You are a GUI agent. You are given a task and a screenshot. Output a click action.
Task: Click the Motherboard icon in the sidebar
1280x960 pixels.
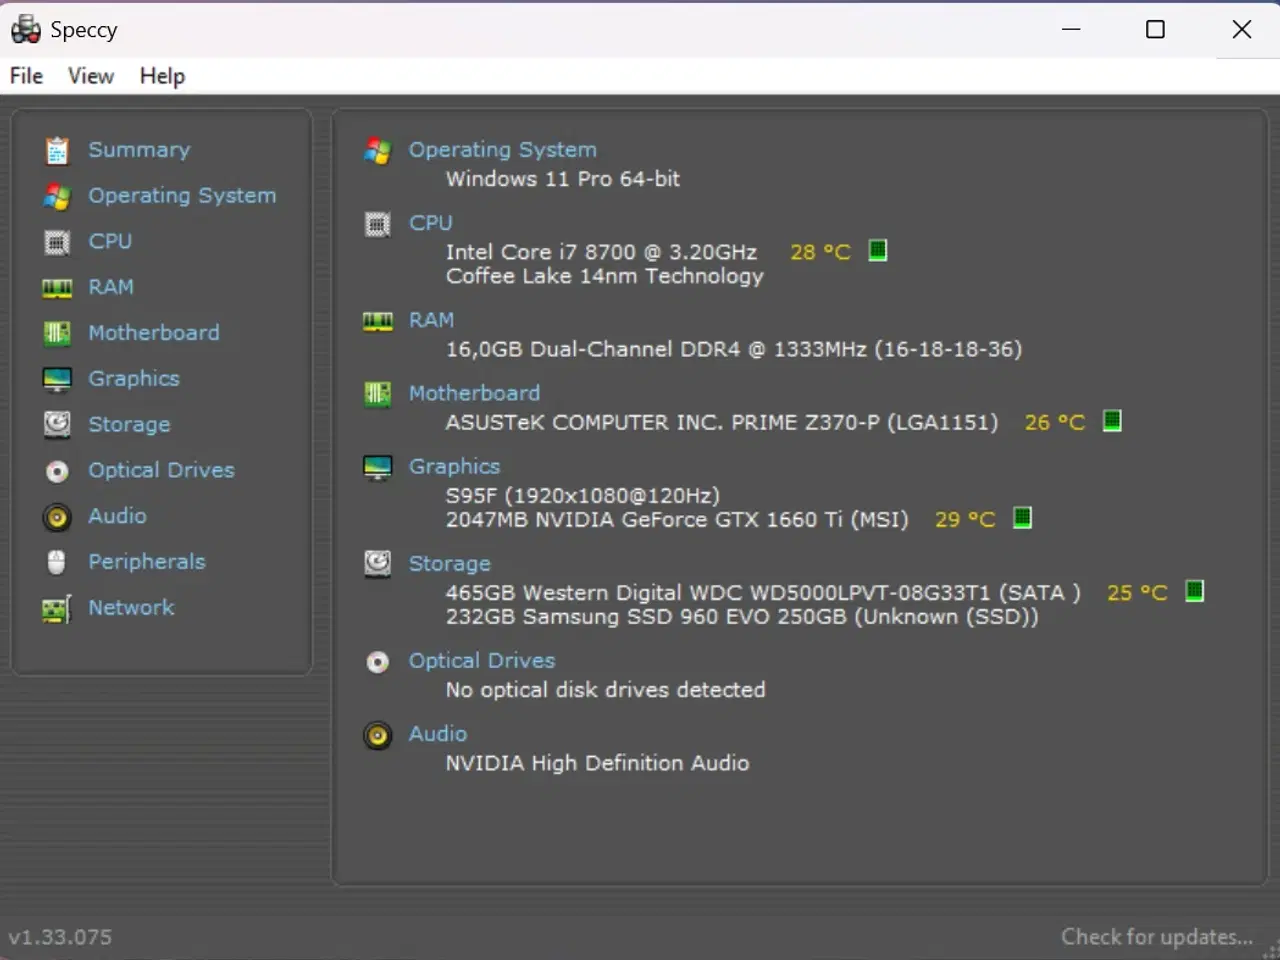56,332
